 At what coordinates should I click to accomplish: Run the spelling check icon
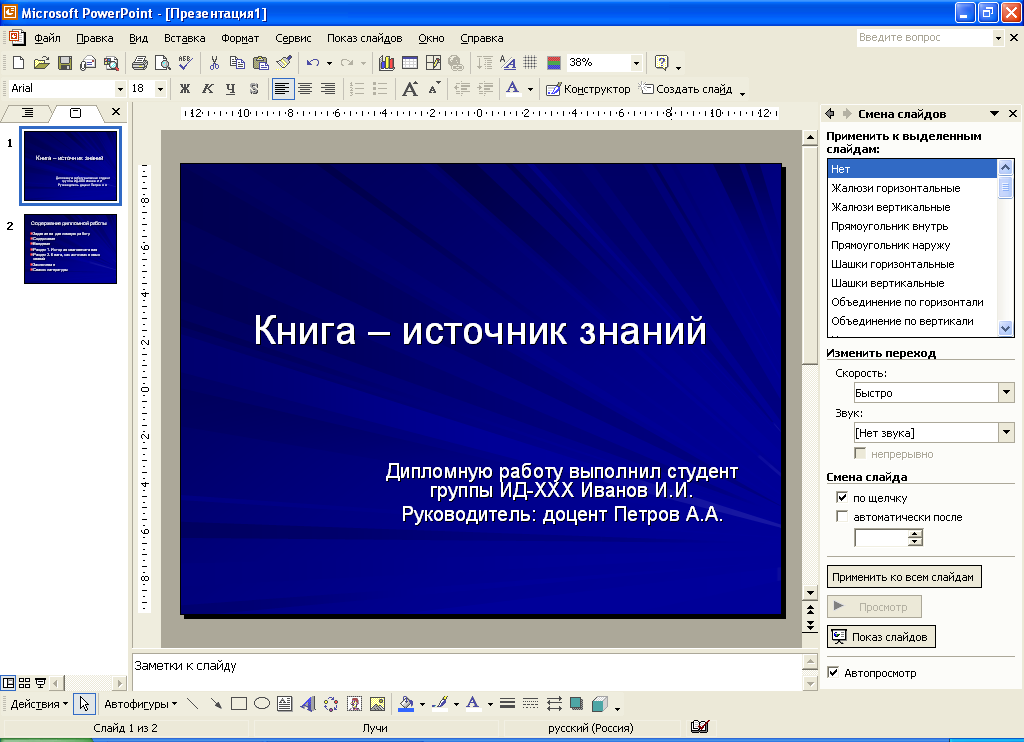pos(185,63)
